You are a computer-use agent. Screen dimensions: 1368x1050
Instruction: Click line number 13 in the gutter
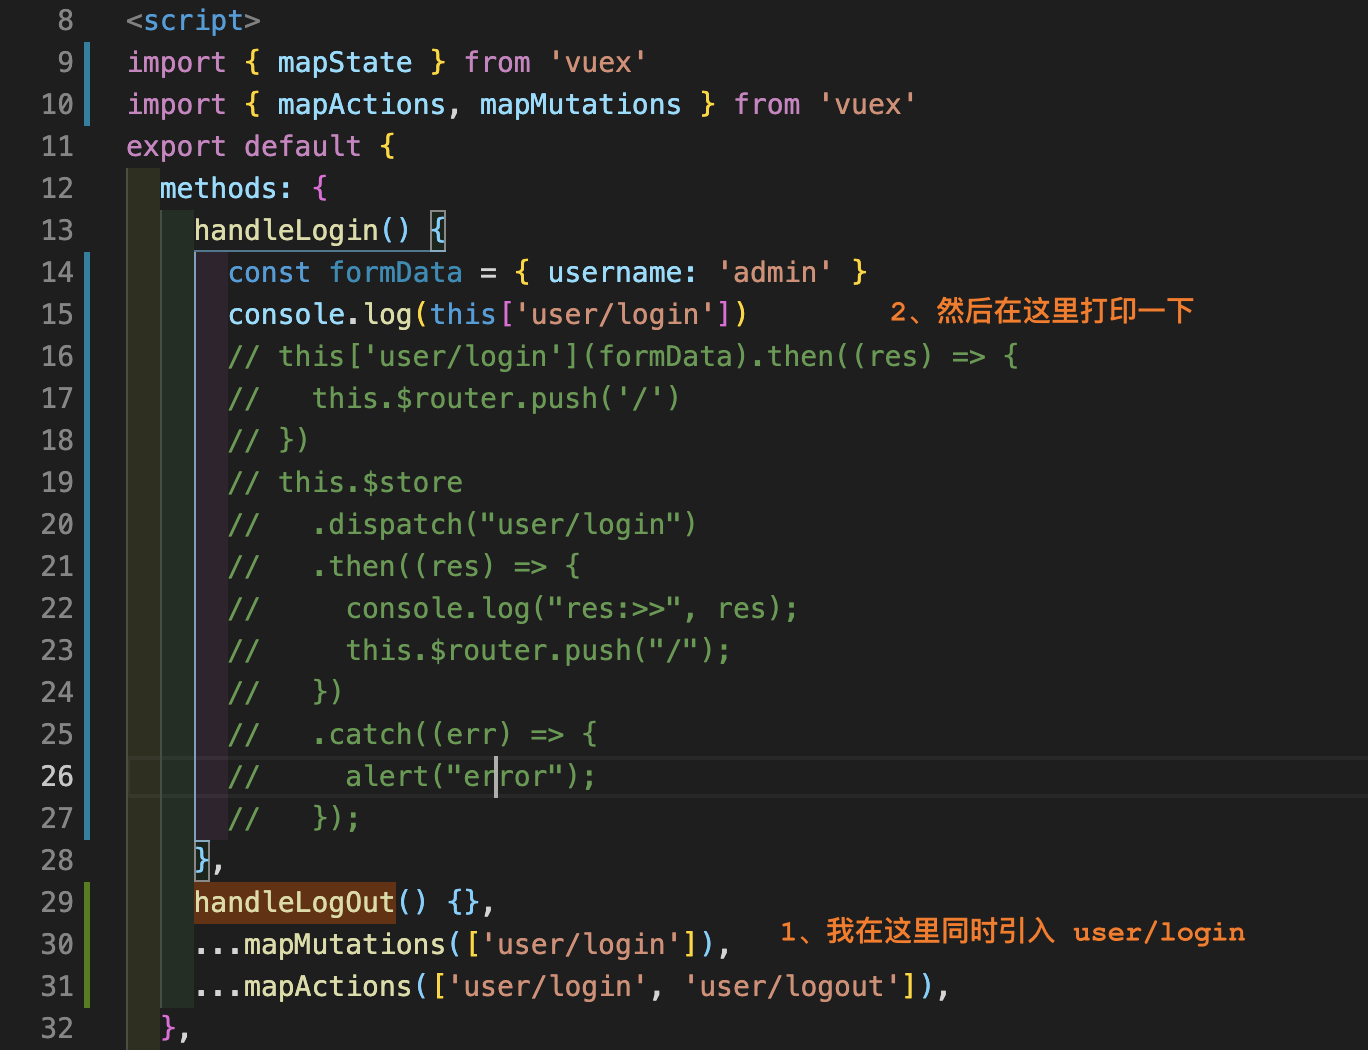57,230
